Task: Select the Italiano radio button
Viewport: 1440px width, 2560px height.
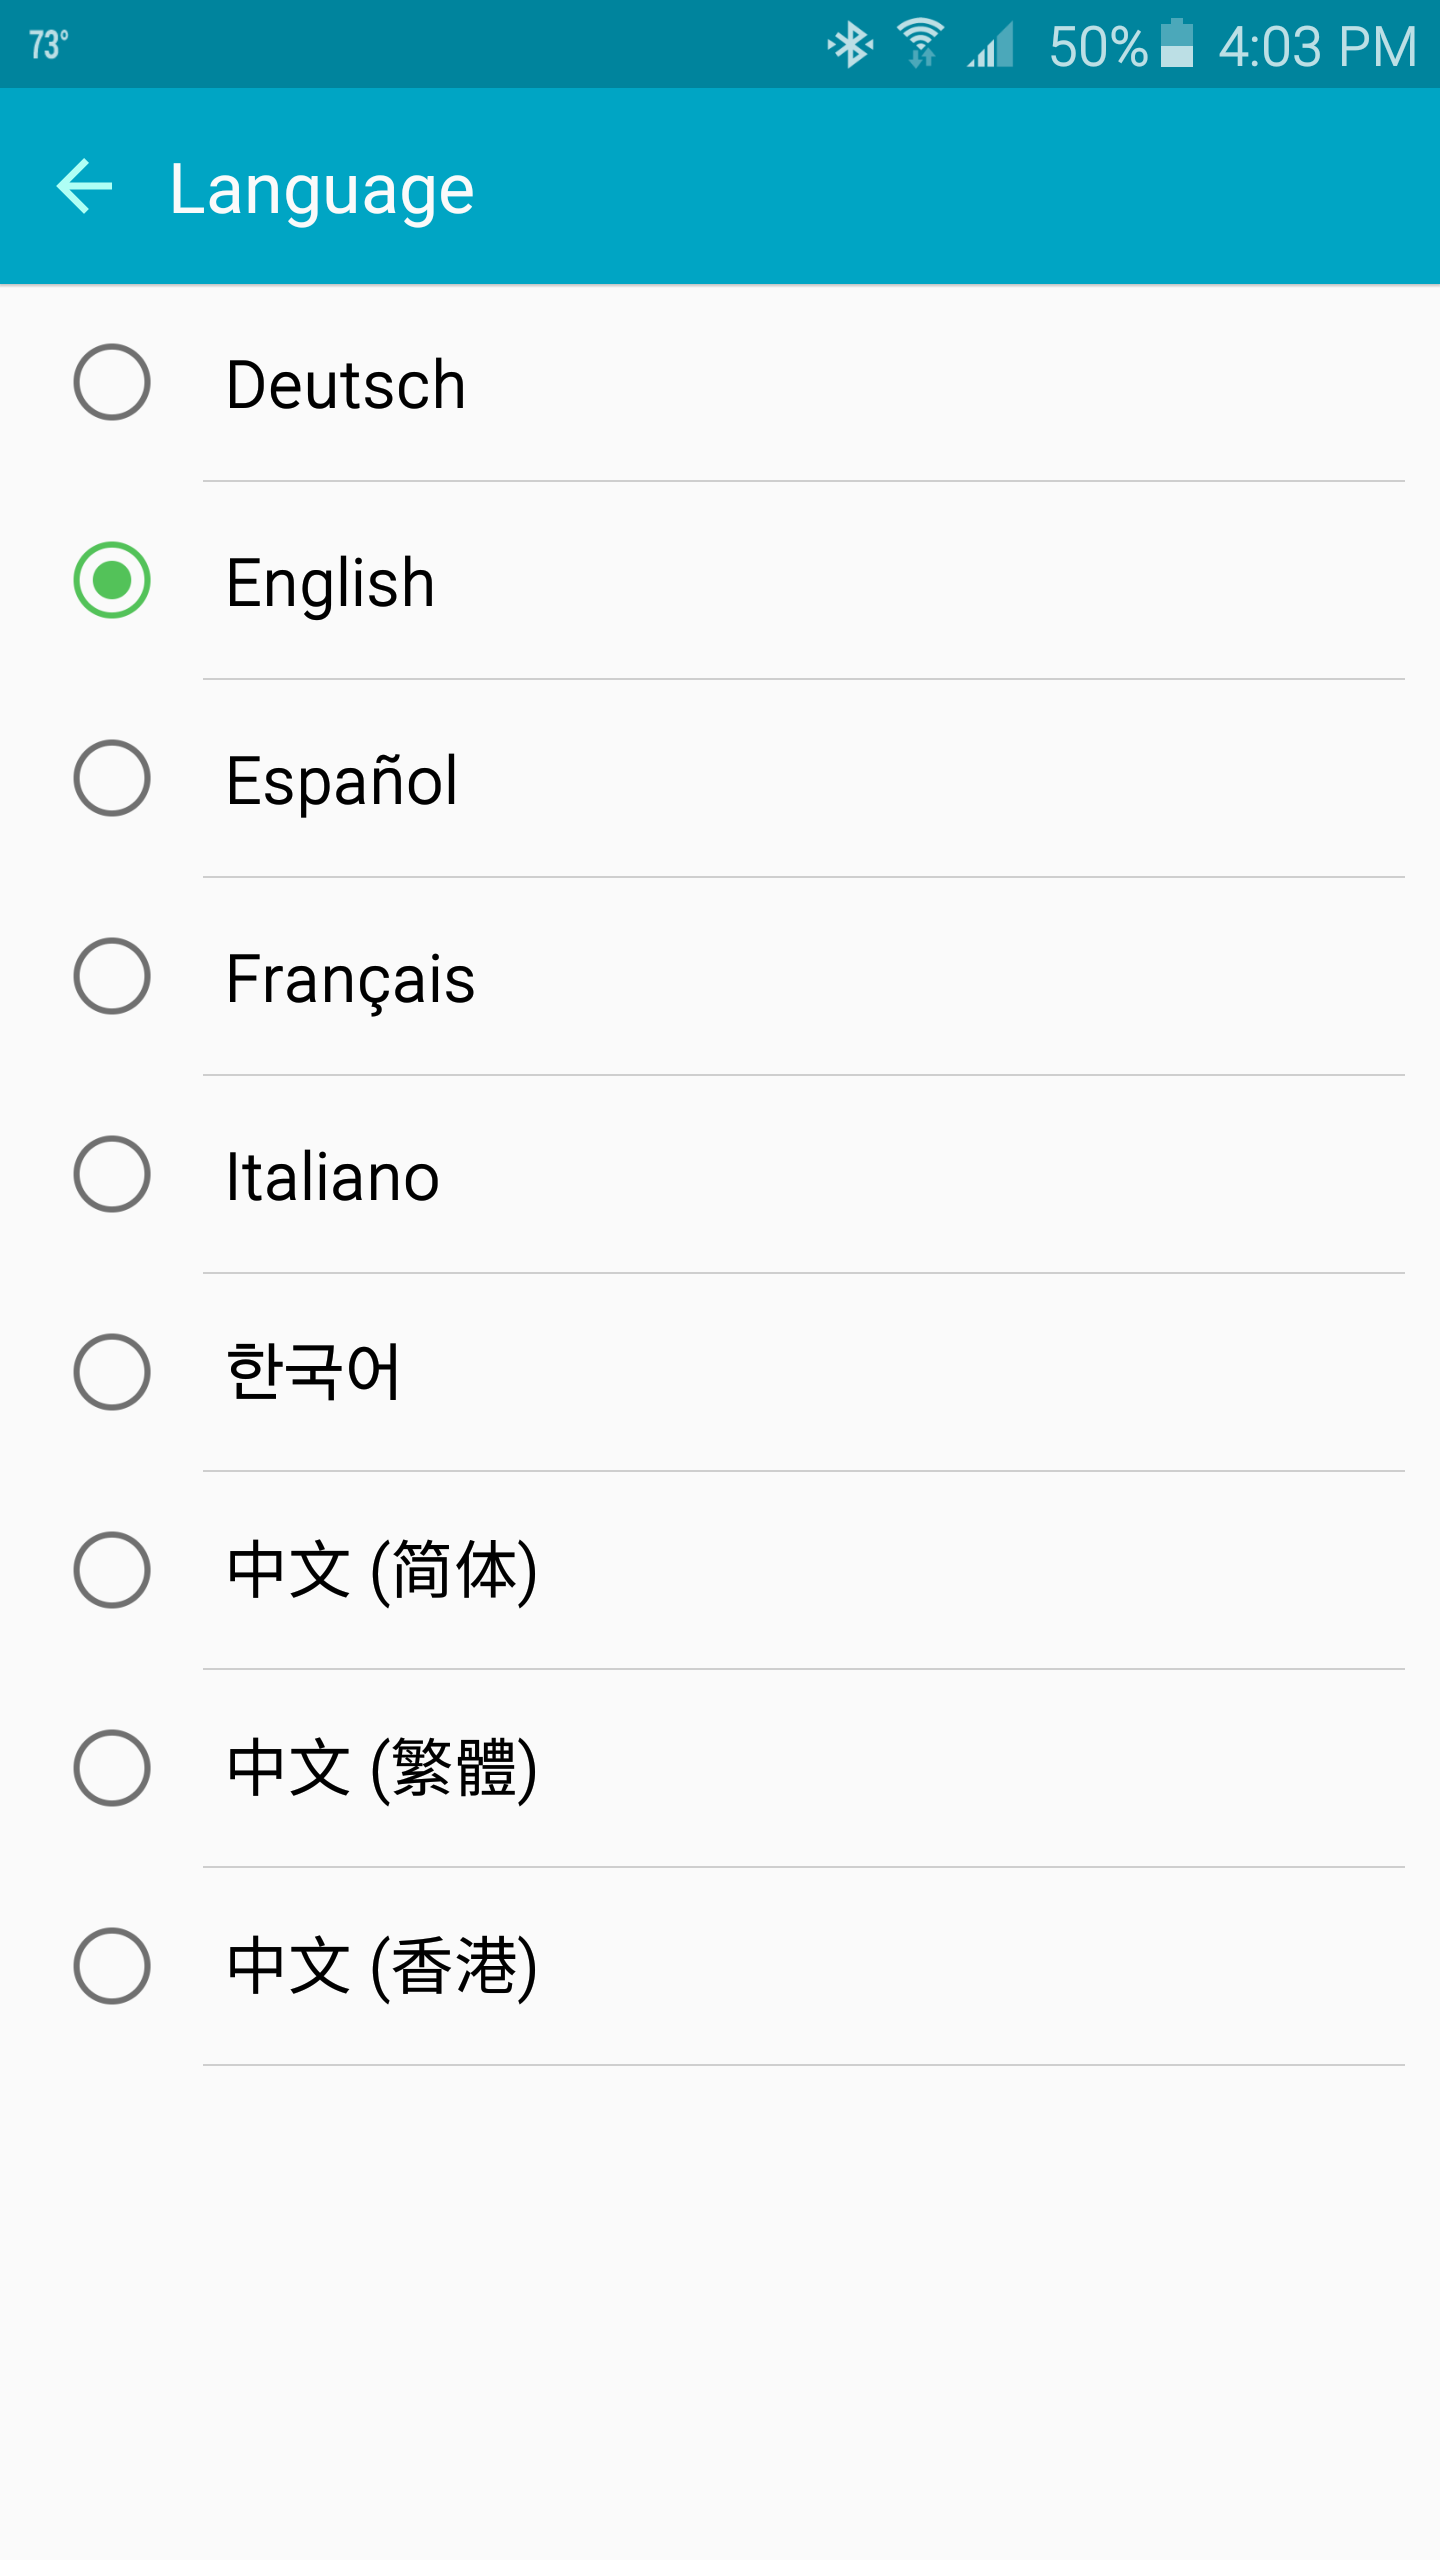Action: coord(112,1175)
